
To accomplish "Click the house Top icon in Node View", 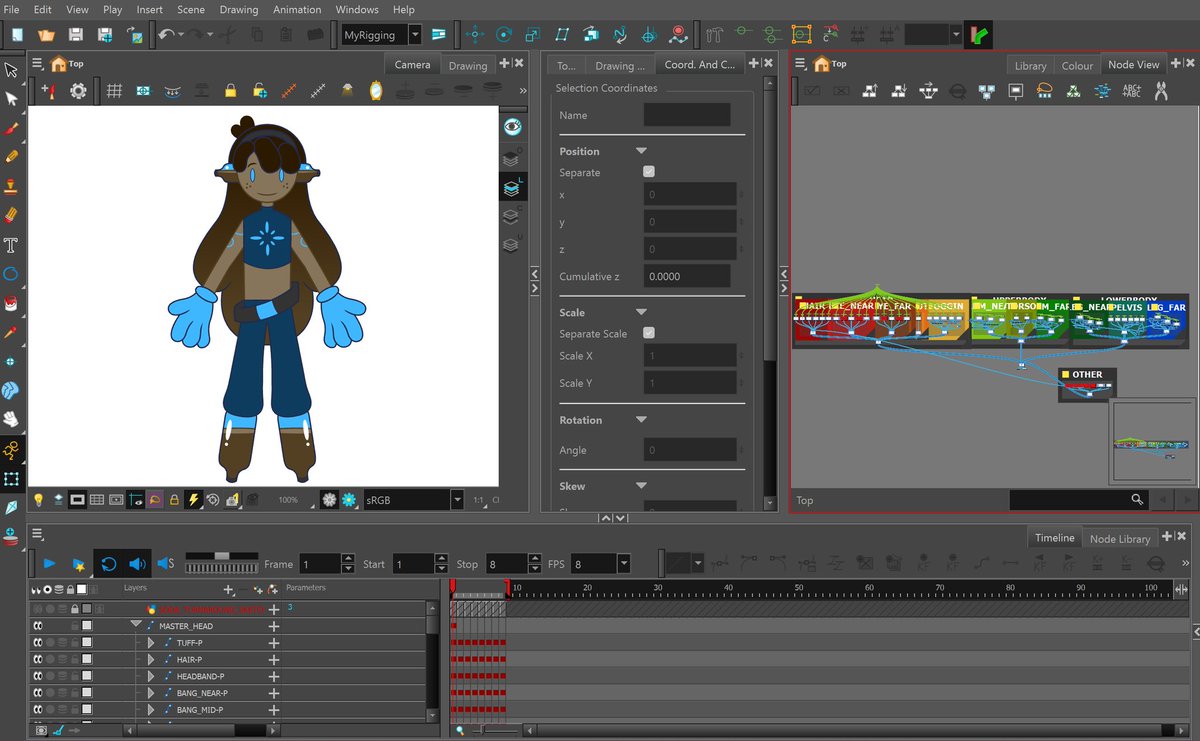I will [821, 64].
